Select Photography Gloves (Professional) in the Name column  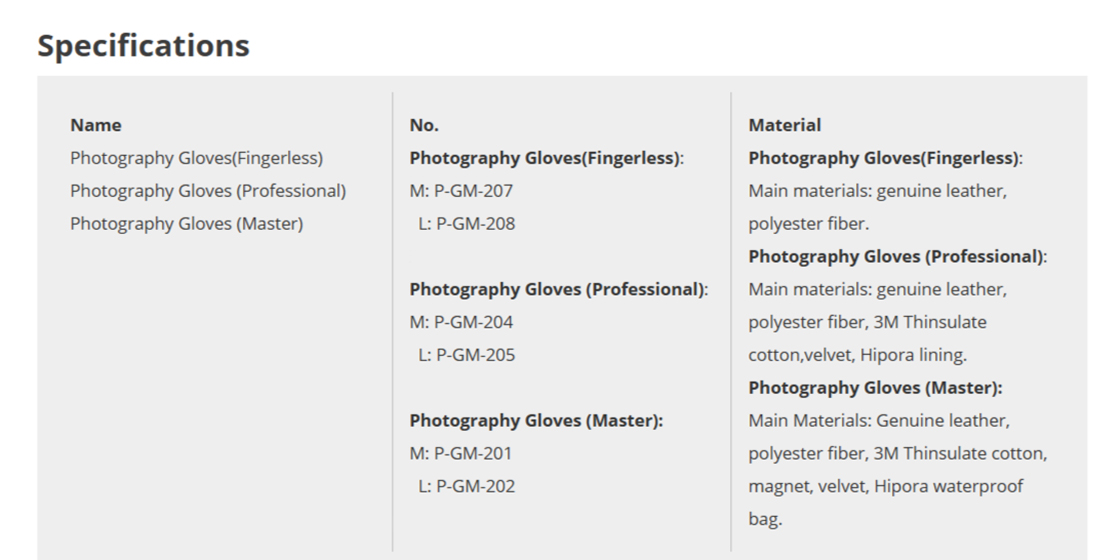pyautogui.click(x=207, y=191)
